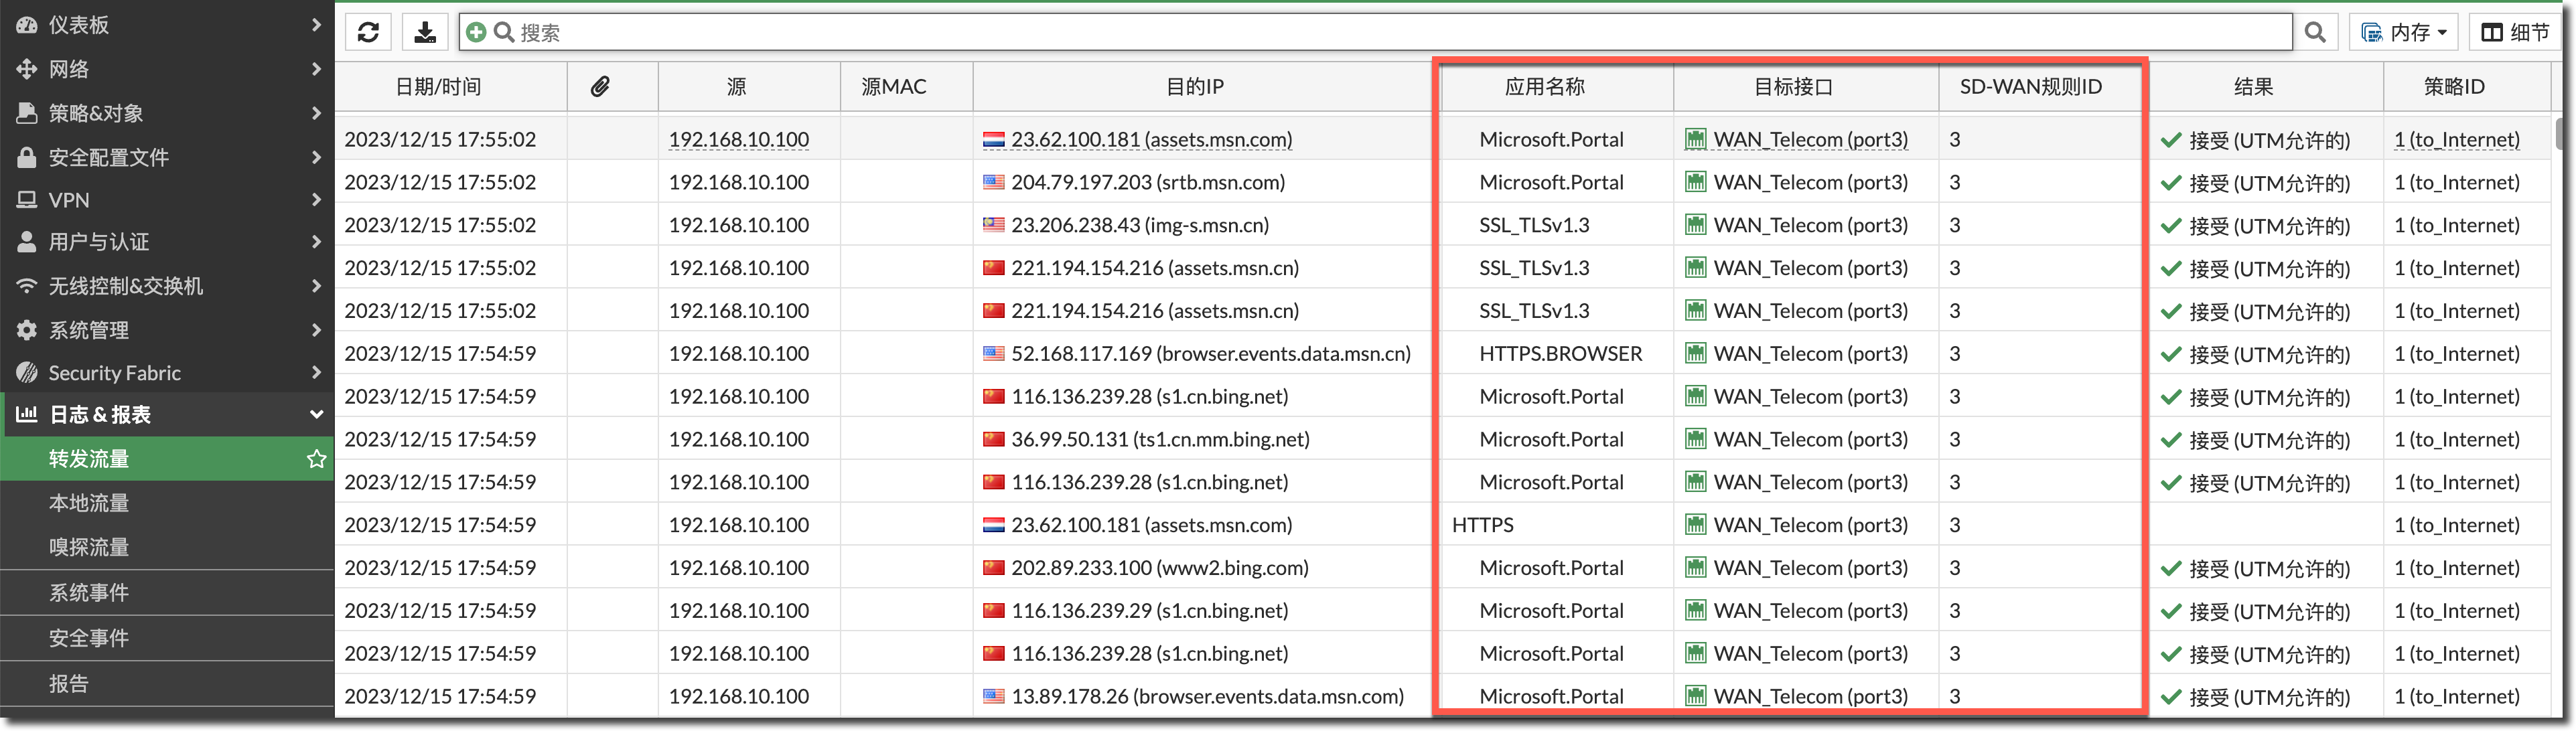Click the 仪表板 dashboard icon
2576x731 pixels.
point(27,25)
